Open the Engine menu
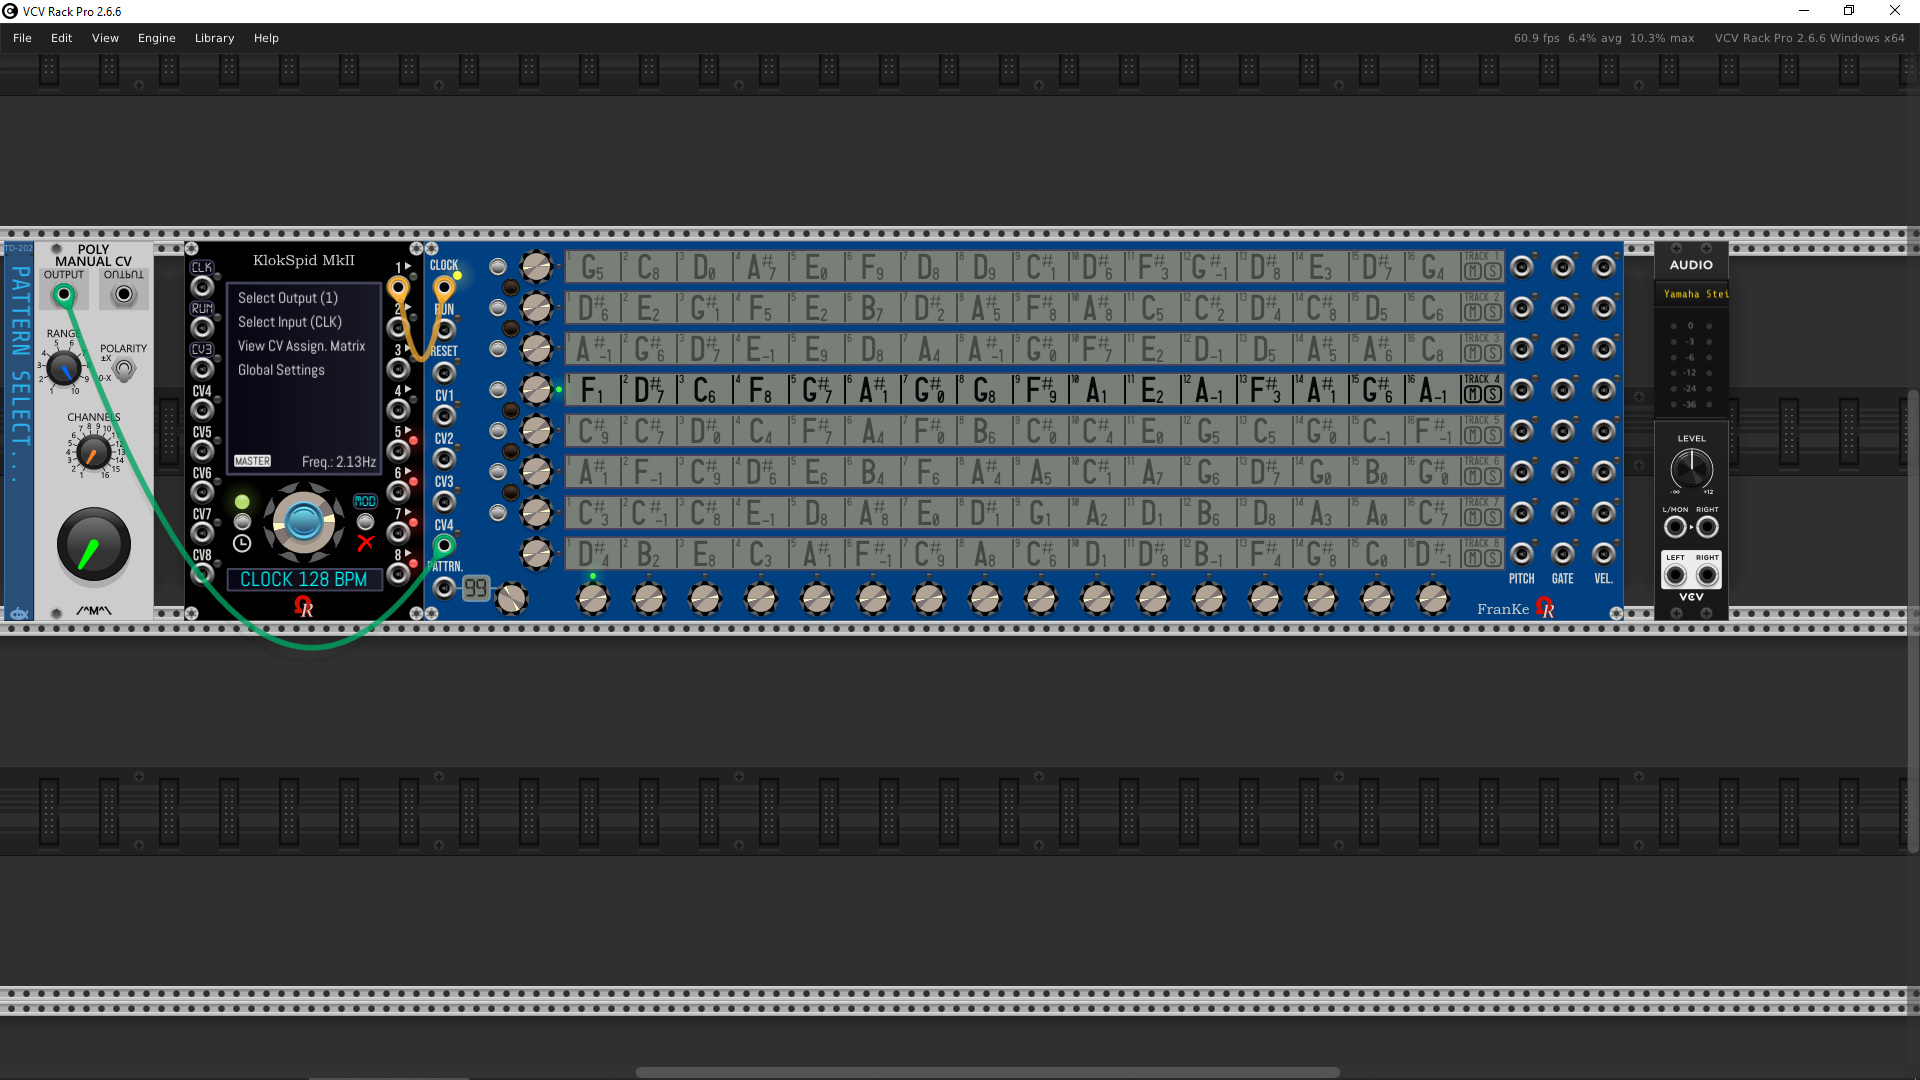Screen dimensions: 1920x1080 pyautogui.click(x=156, y=38)
